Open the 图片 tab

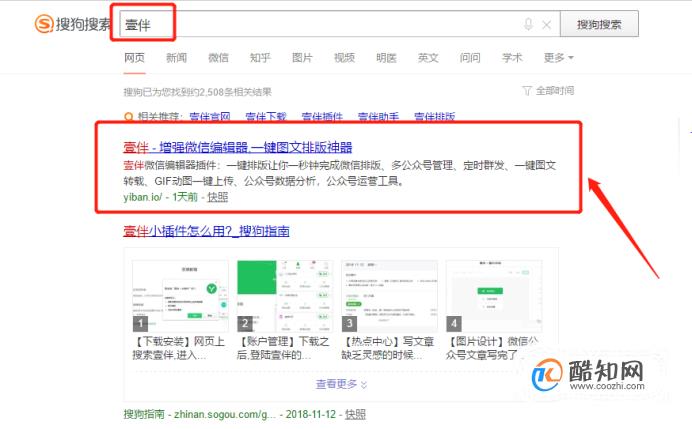pos(302,58)
